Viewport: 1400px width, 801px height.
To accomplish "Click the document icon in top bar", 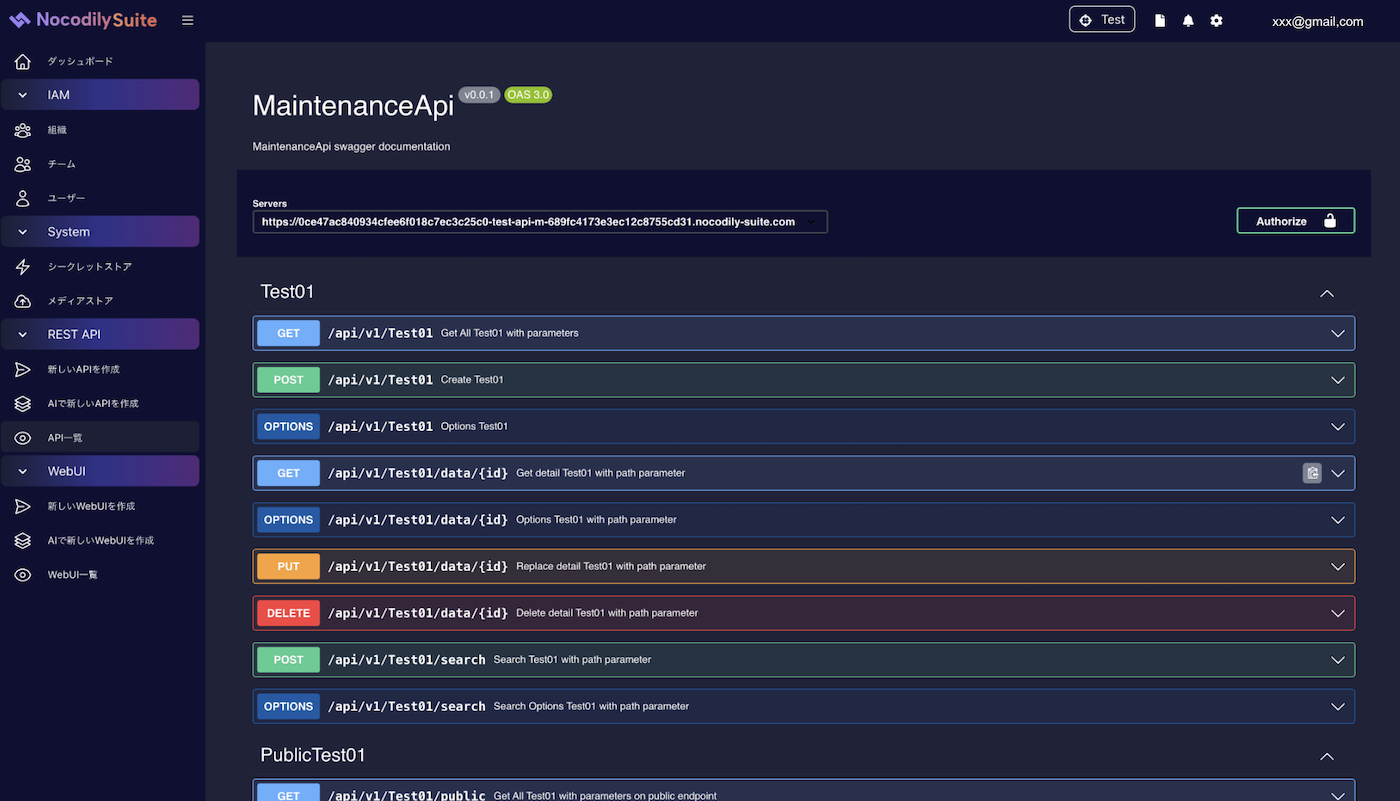I will (x=1160, y=21).
